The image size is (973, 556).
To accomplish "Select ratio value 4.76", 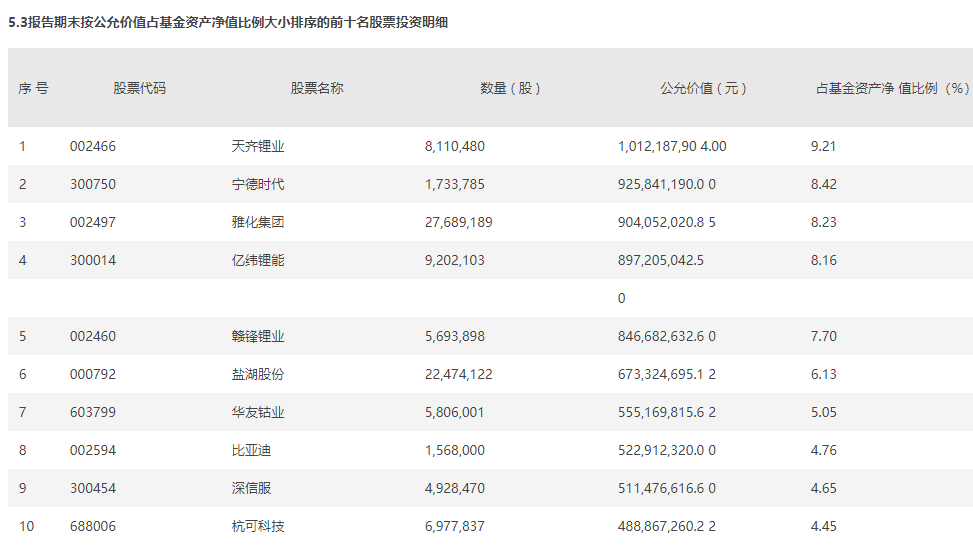I will (x=823, y=451).
